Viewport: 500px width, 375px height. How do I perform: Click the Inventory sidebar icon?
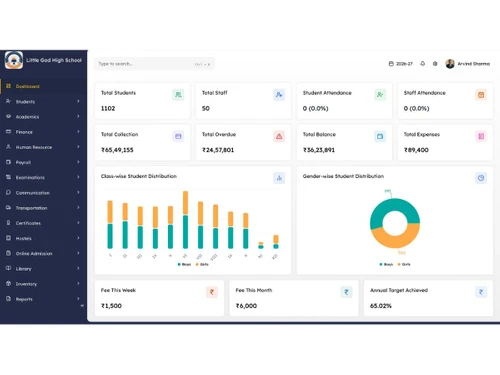pyautogui.click(x=8, y=284)
